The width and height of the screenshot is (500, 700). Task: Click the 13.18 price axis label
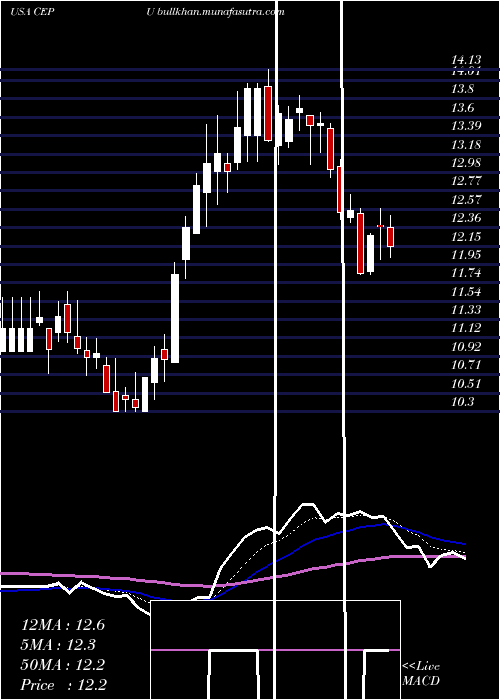click(x=466, y=145)
